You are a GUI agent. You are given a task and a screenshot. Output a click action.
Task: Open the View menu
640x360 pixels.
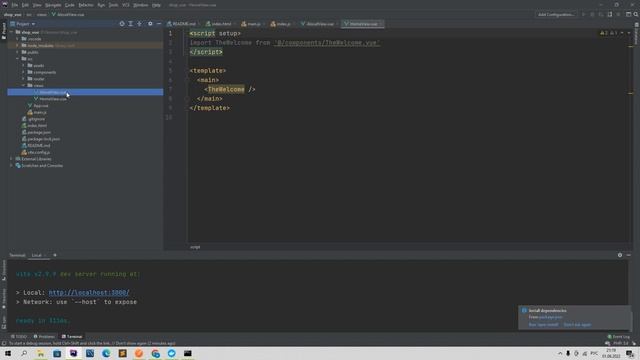click(x=37, y=5)
